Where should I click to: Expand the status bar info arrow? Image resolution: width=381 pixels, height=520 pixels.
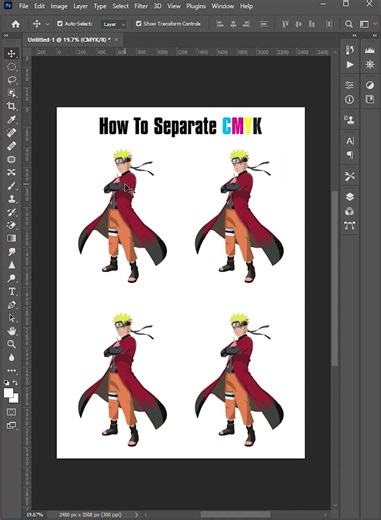click(137, 514)
